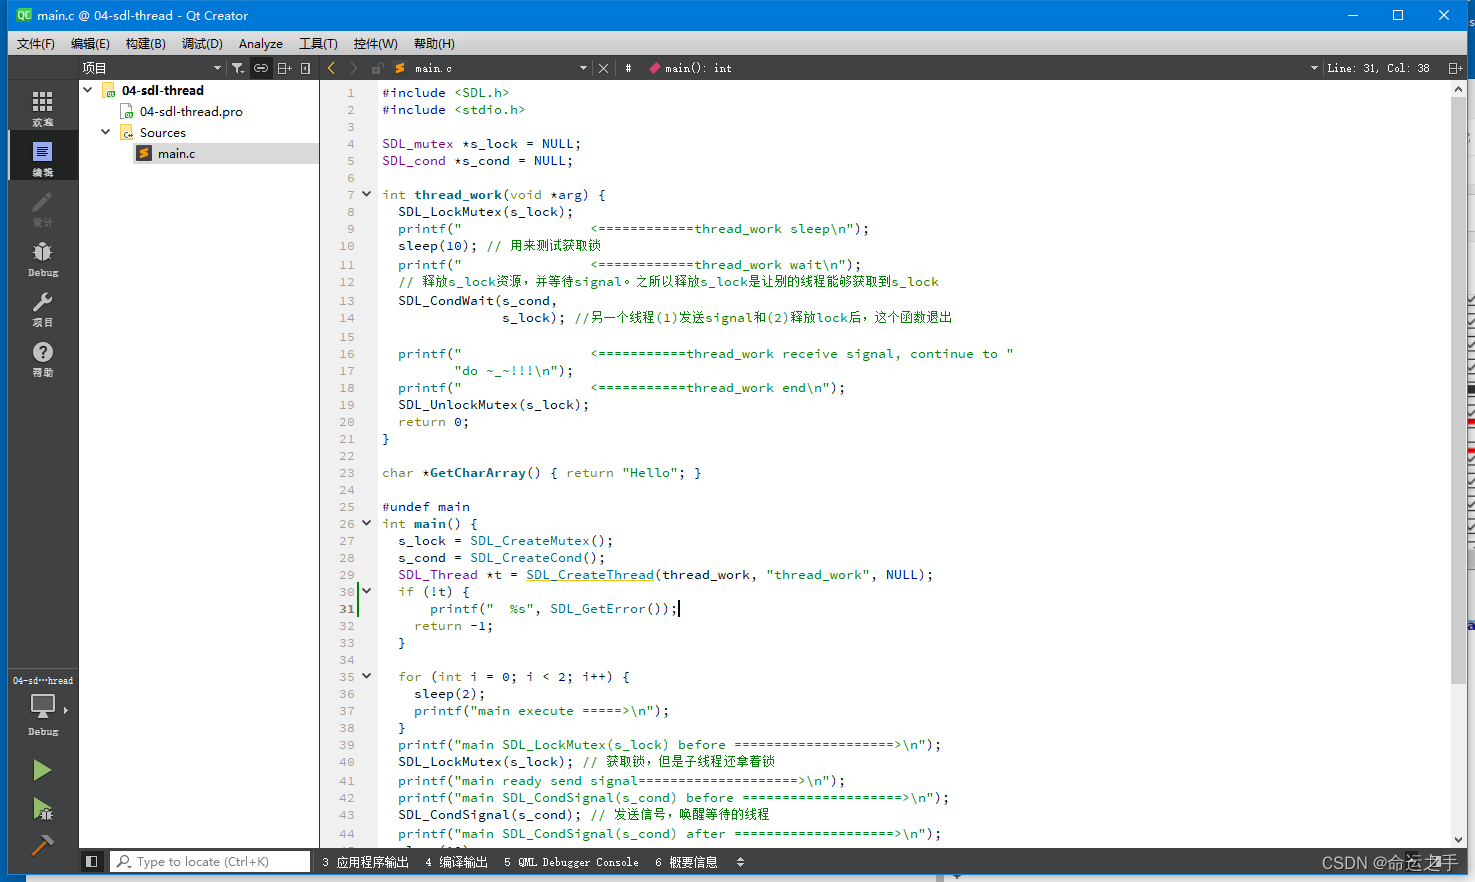Open the 调试(D) menu
Screen dimensions: 1475x882
202,43
